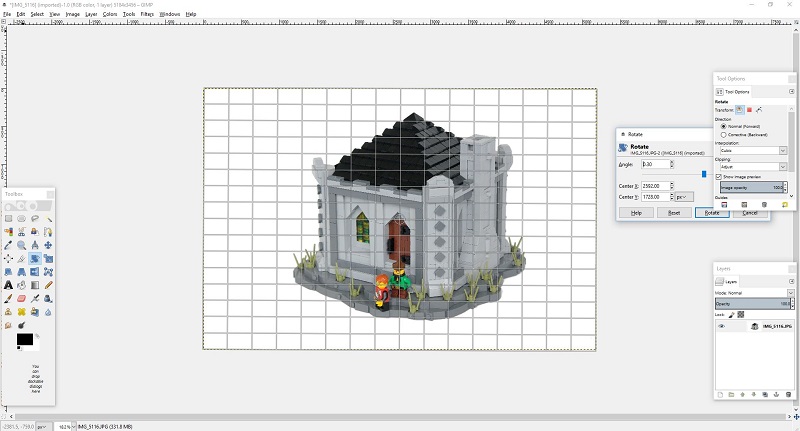
Task: Select Normal (Forward) direction radio
Action: [x=723, y=126]
